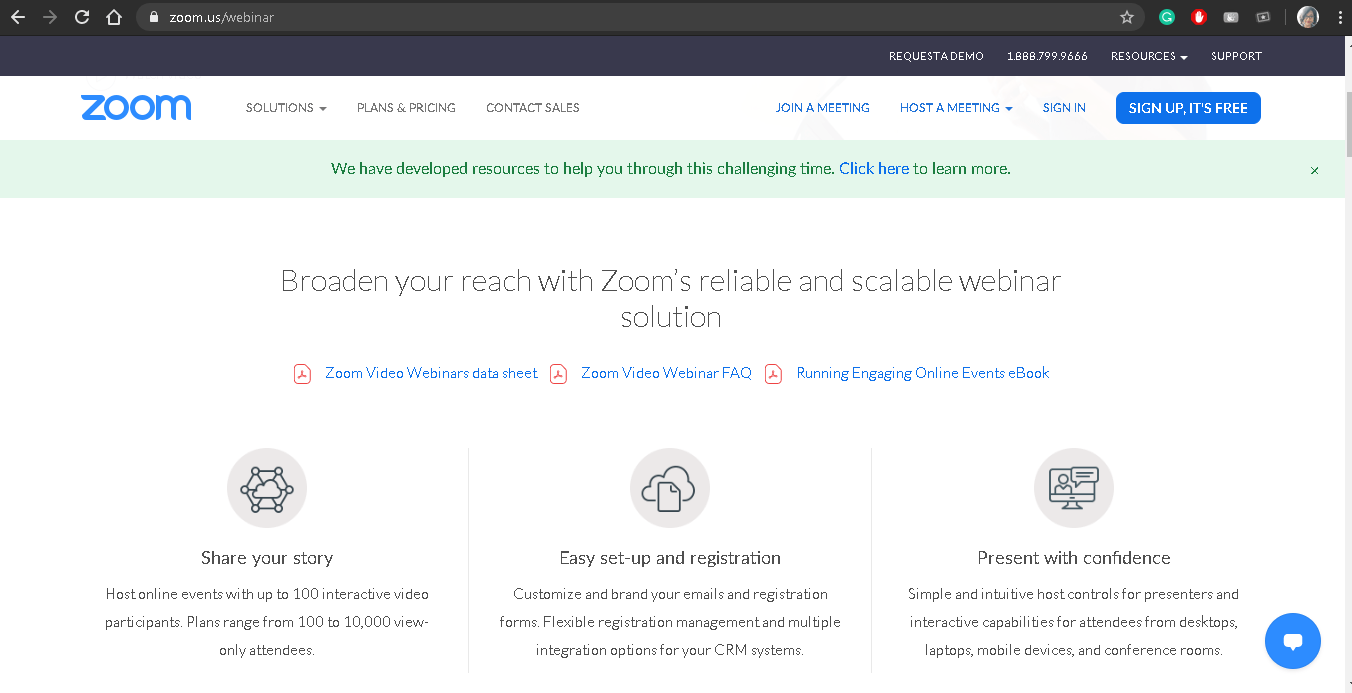This screenshot has height=693, width=1352.
Task: Open the chat bubble widget
Action: coord(1292,641)
